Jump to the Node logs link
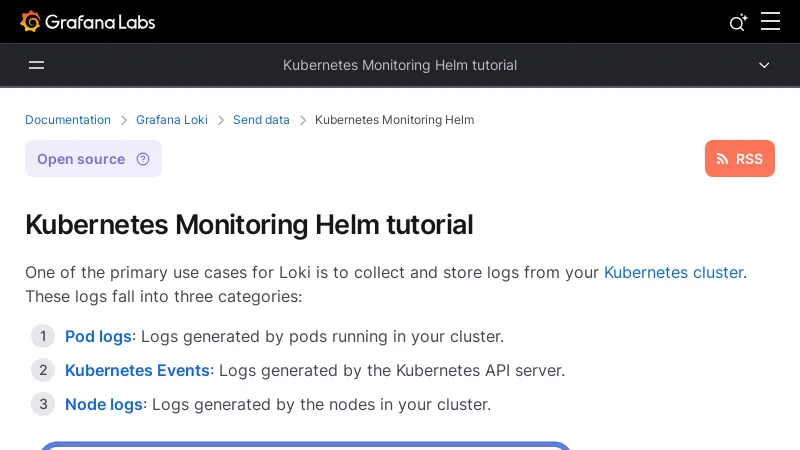Image resolution: width=800 pixels, height=450 pixels. click(x=104, y=404)
